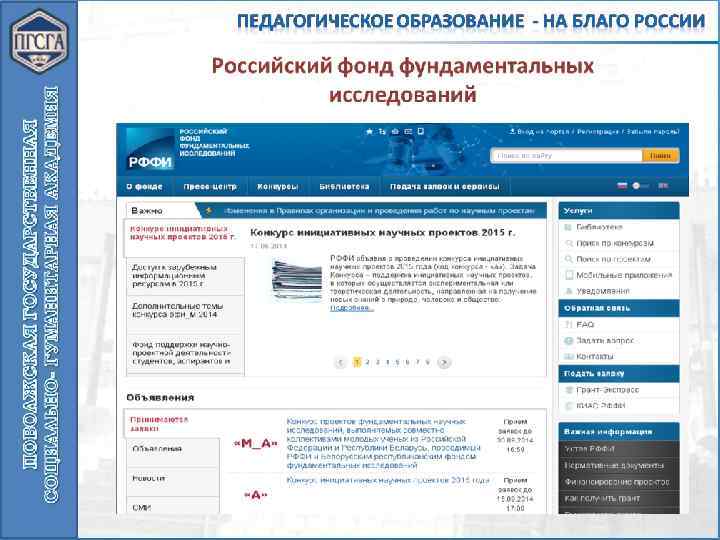The width and height of the screenshot is (720, 540).
Task: Open article heading Конкурс инициативных научных проектов 2015
Action: coord(382,233)
